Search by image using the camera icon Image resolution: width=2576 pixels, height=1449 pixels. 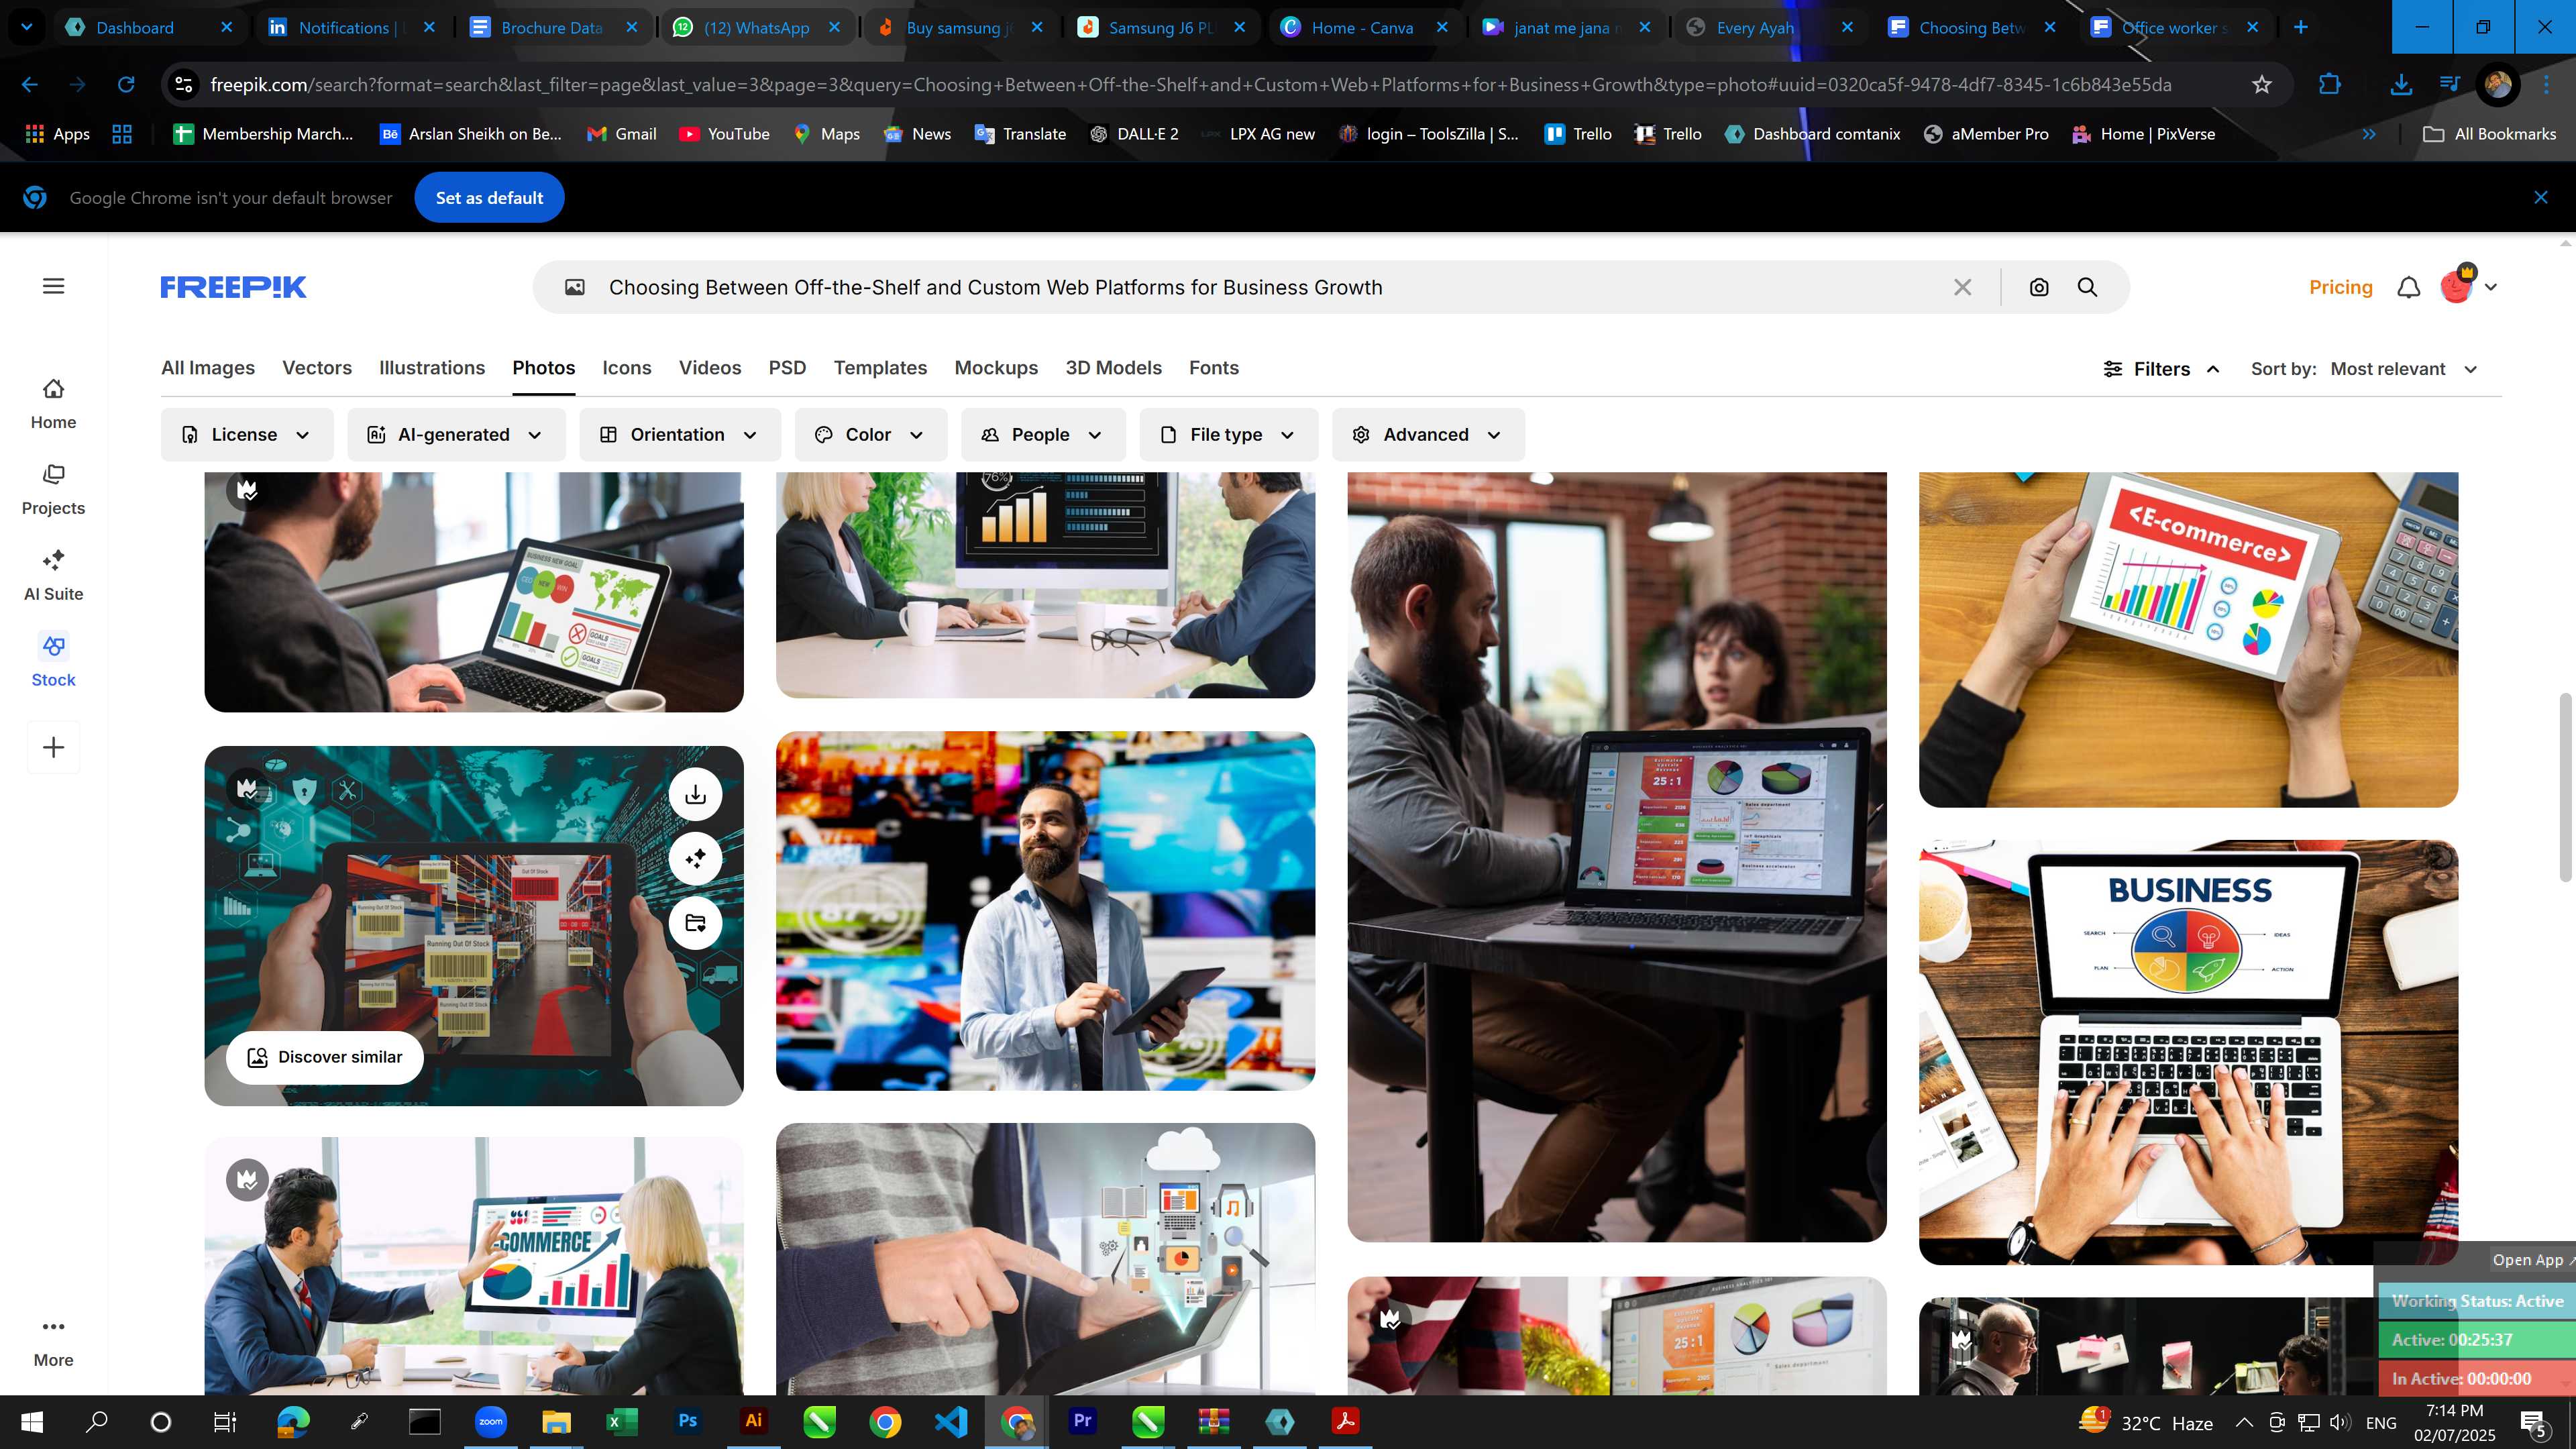[2039, 287]
